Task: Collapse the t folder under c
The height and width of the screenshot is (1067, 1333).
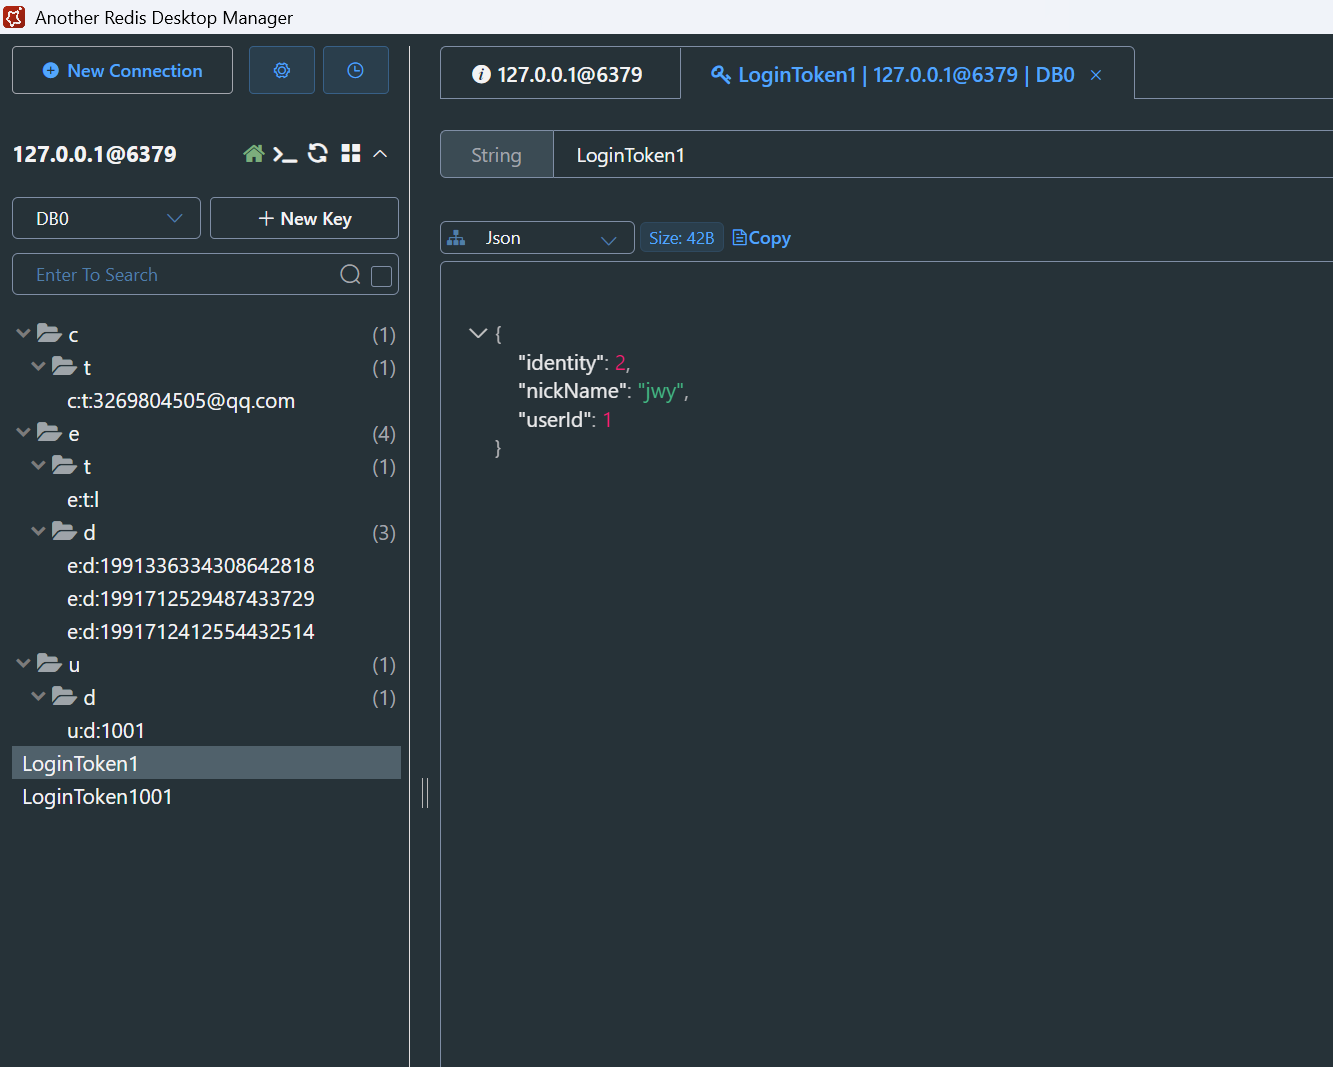Action: (x=39, y=366)
